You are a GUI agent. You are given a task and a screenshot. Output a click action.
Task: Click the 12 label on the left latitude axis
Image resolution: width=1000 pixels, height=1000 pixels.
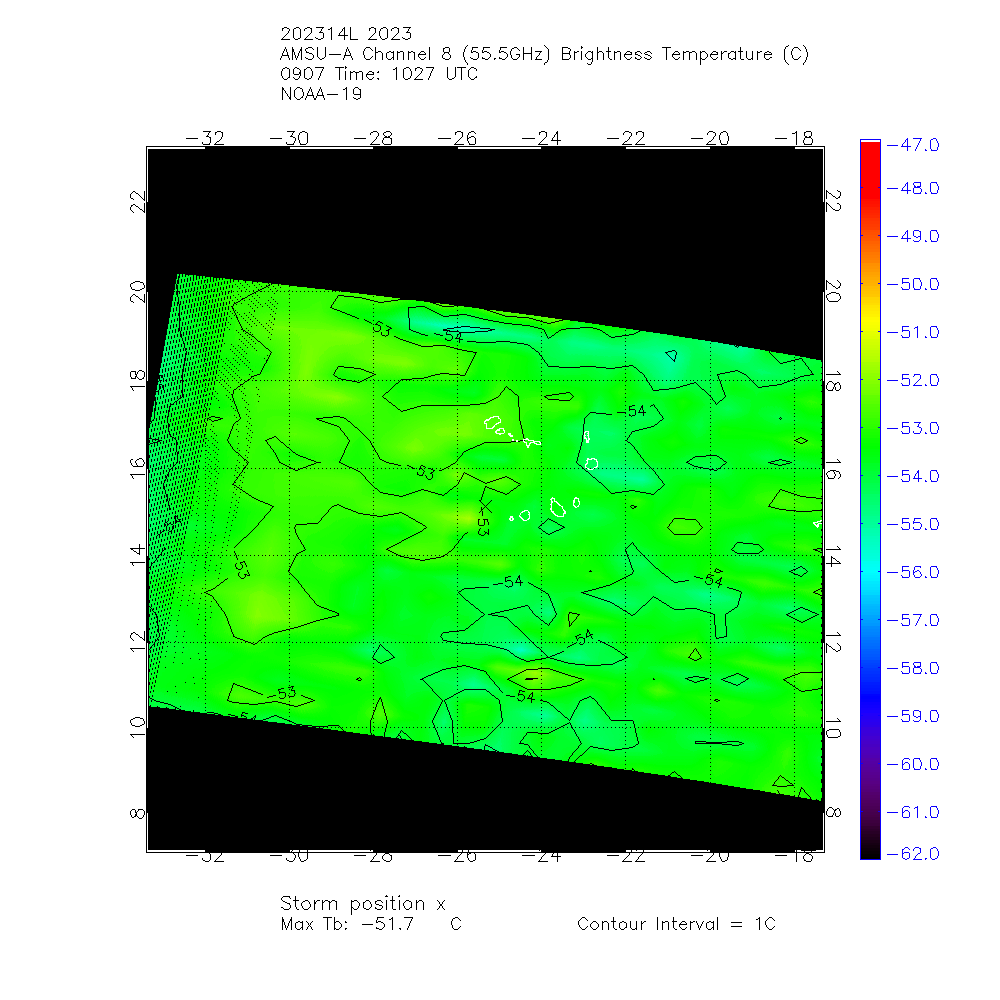pyautogui.click(x=138, y=642)
